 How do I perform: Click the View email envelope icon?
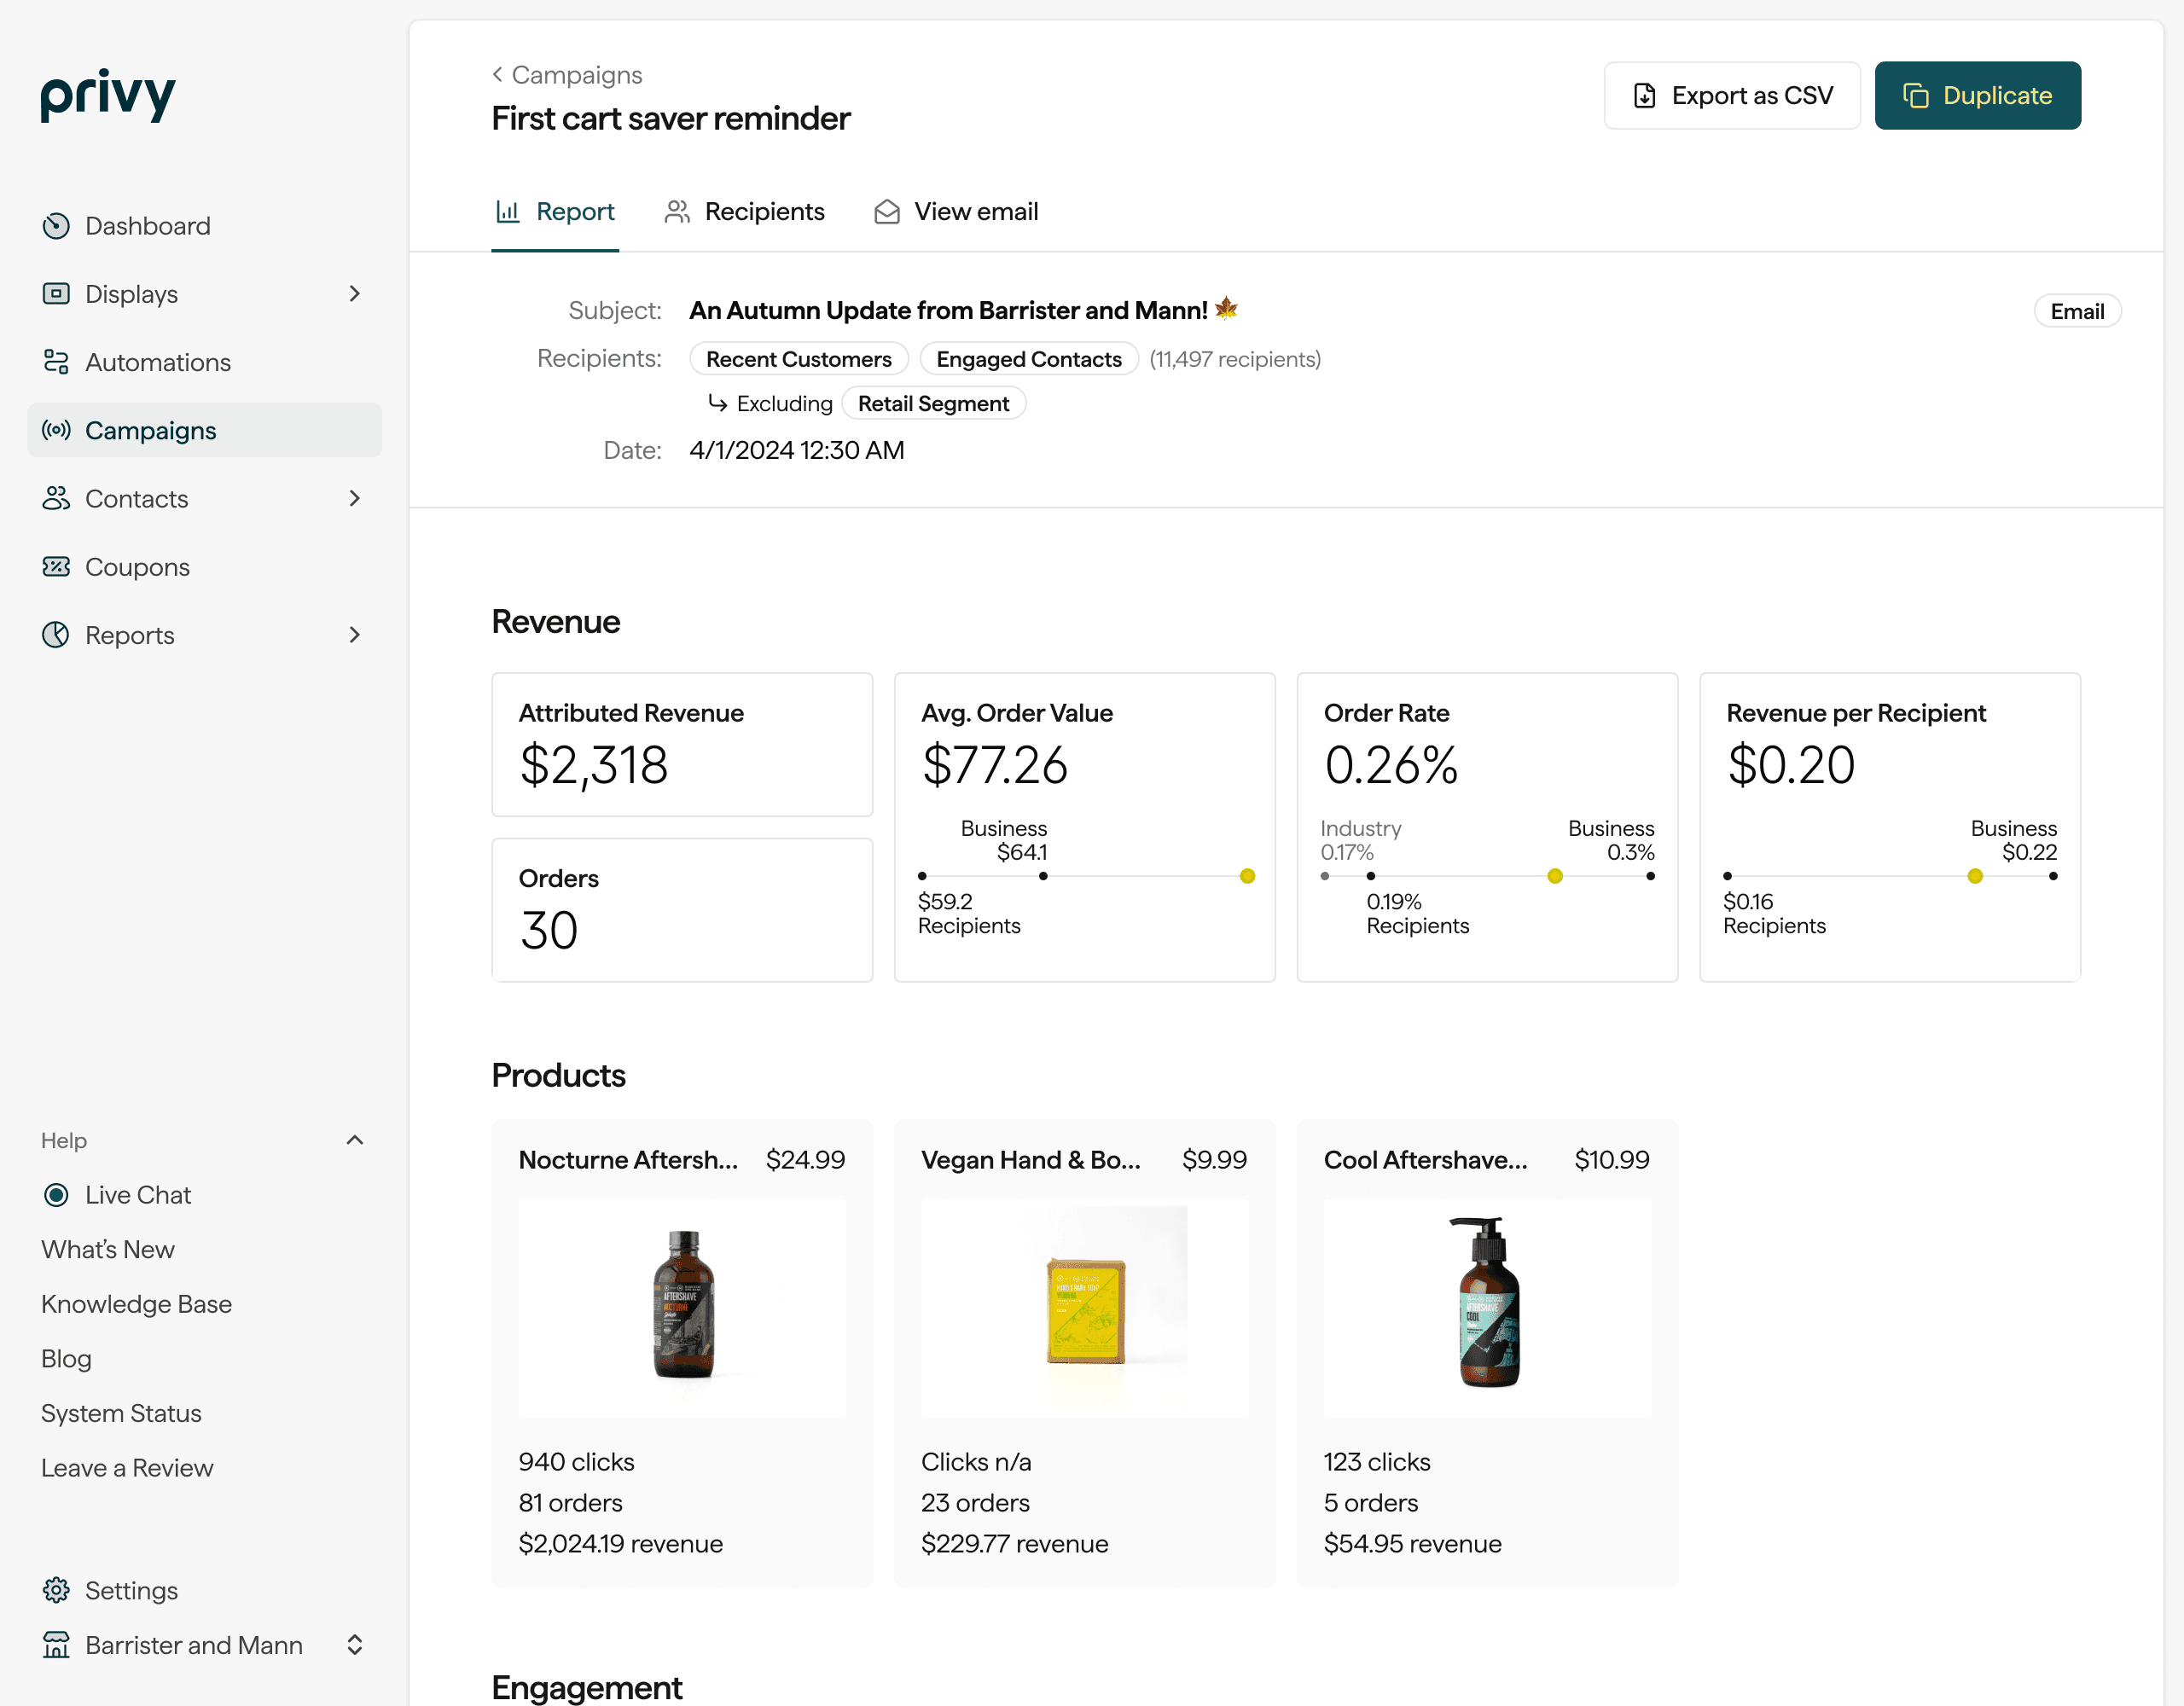pyautogui.click(x=887, y=211)
